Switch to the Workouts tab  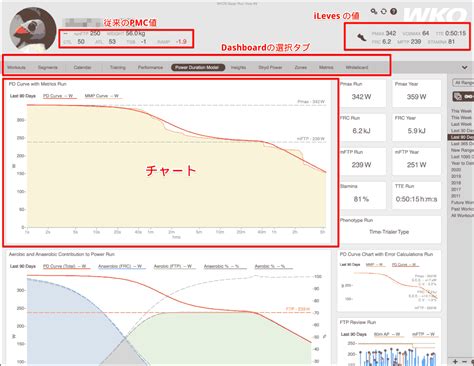tap(16, 68)
